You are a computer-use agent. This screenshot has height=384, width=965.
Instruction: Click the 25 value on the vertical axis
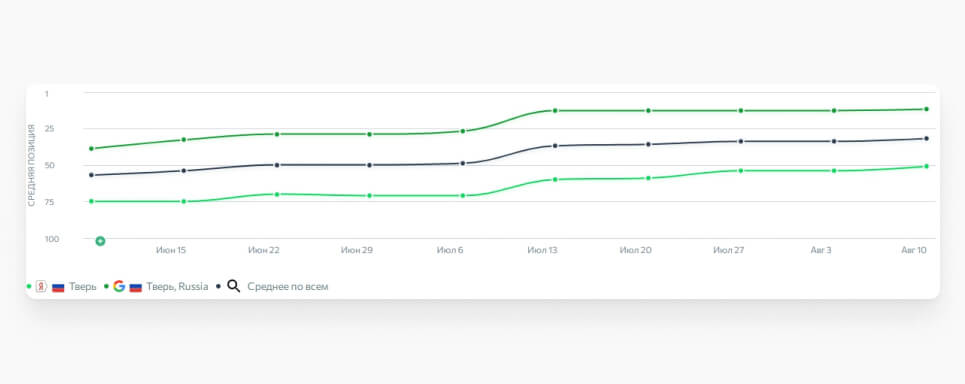49,129
